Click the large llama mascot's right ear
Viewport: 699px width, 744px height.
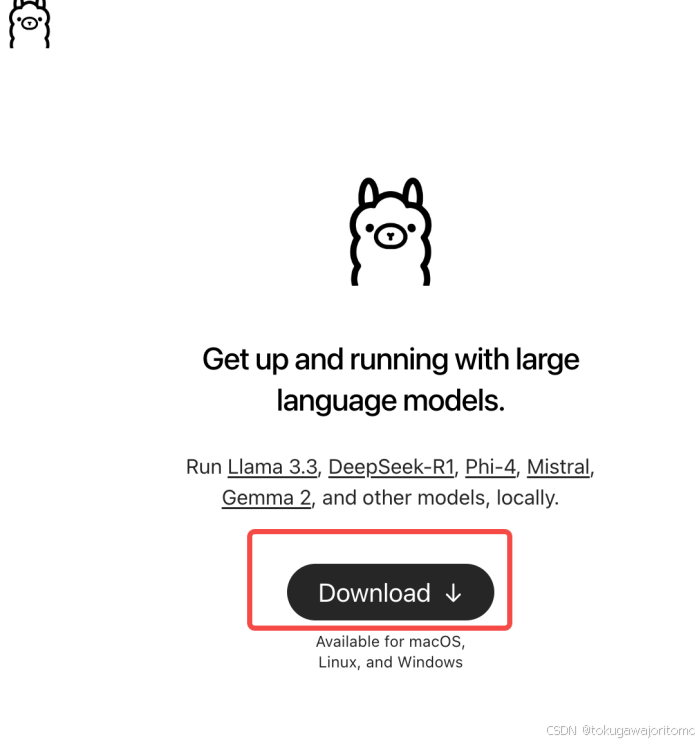412,191
